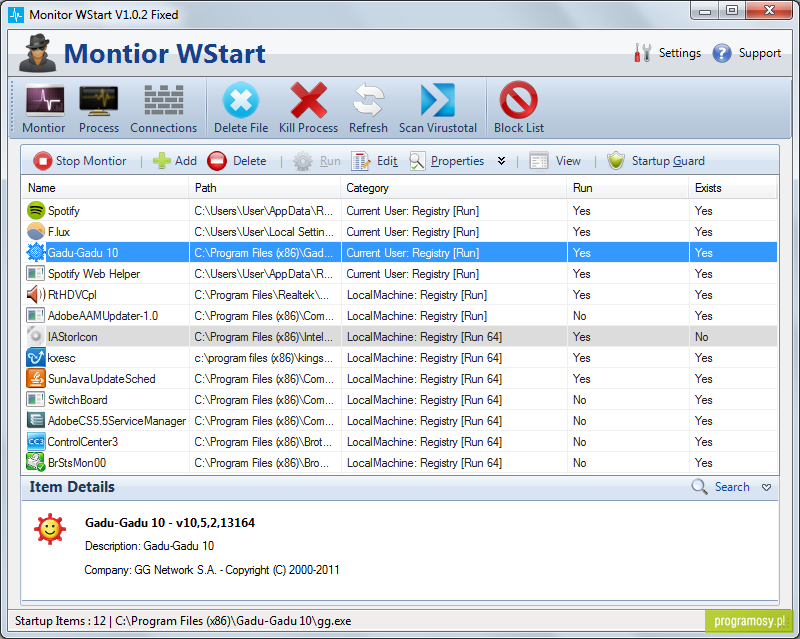Click the Gadu-Gadu 10 version title
The height and width of the screenshot is (639, 800).
point(170,523)
